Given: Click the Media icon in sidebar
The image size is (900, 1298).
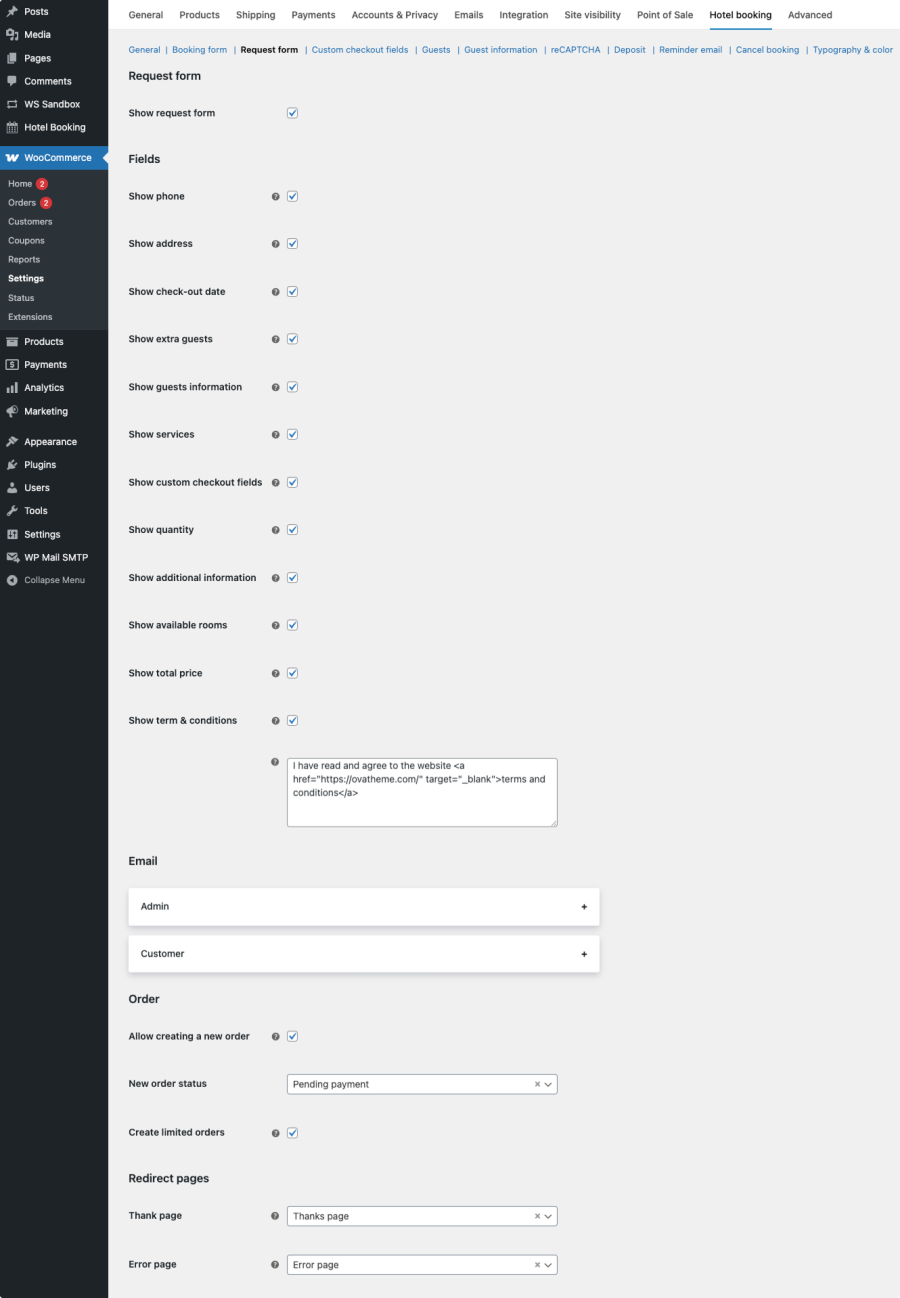Looking at the screenshot, I should coord(12,35).
